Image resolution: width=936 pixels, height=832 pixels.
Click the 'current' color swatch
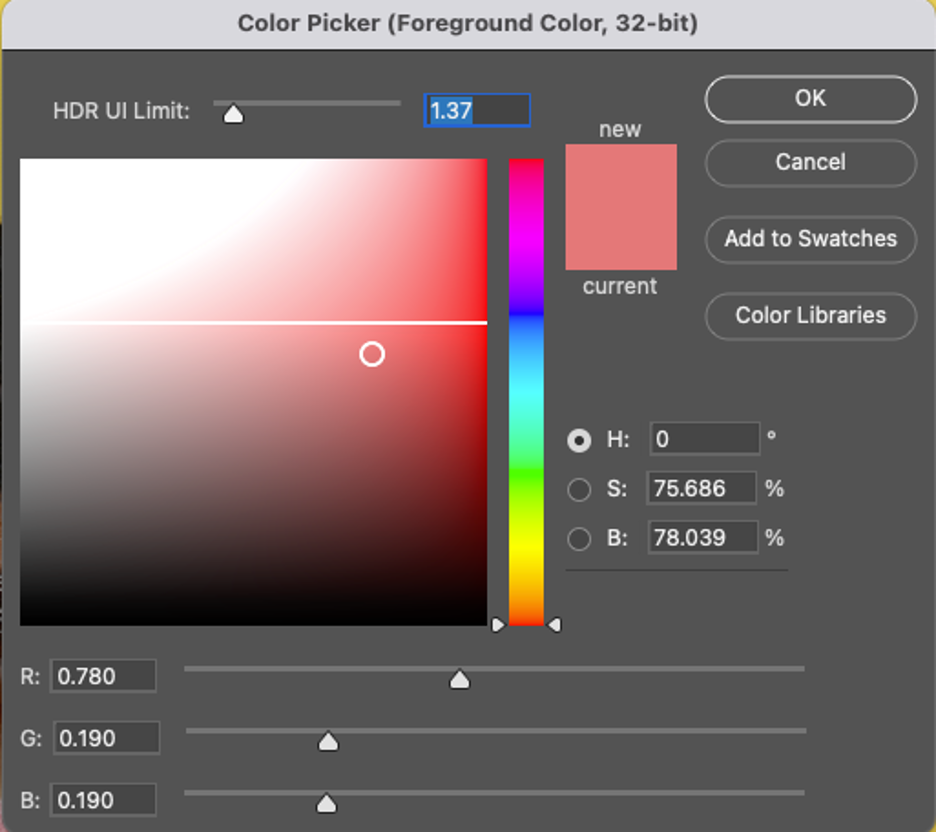pos(621,240)
